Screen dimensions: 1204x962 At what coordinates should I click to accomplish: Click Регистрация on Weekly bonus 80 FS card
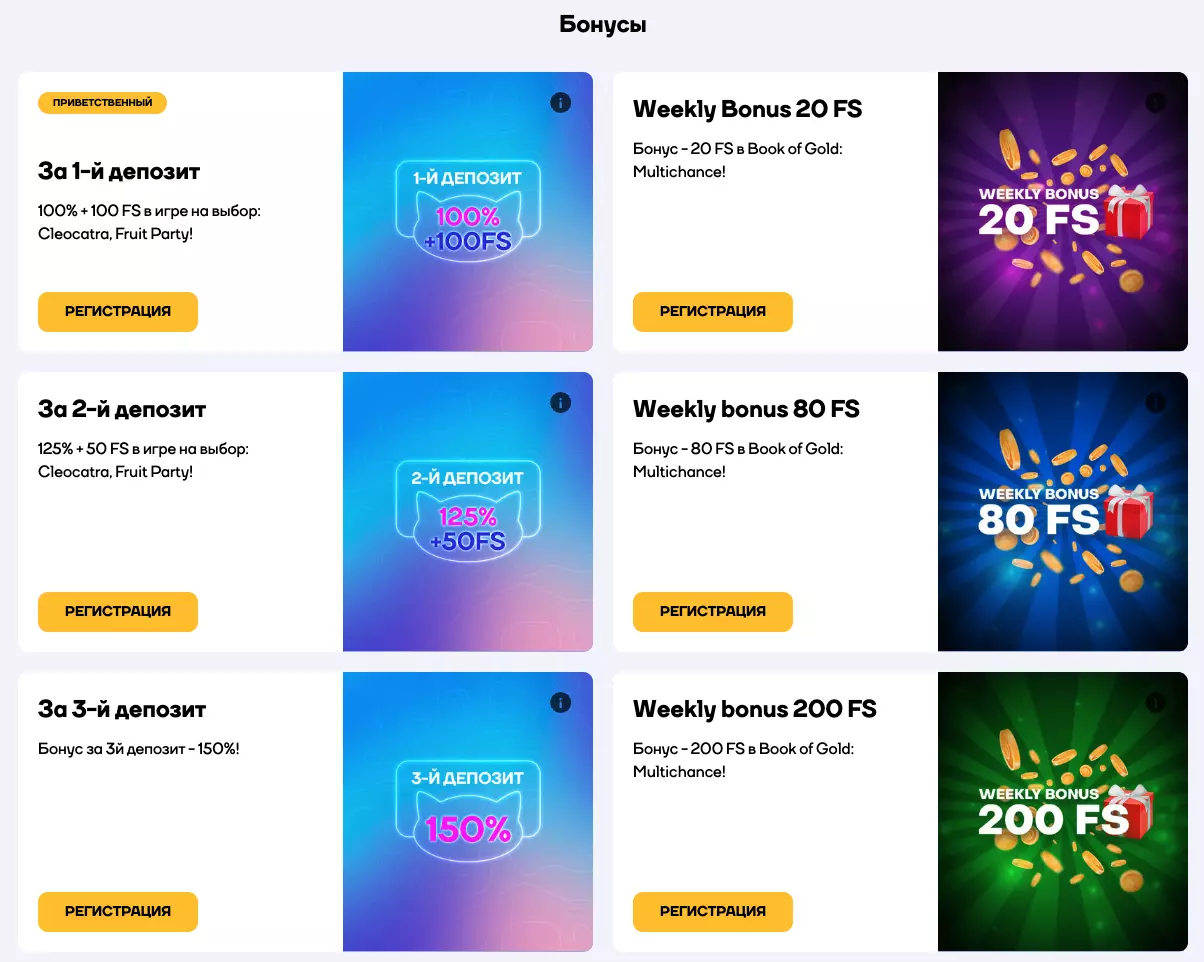click(x=713, y=611)
